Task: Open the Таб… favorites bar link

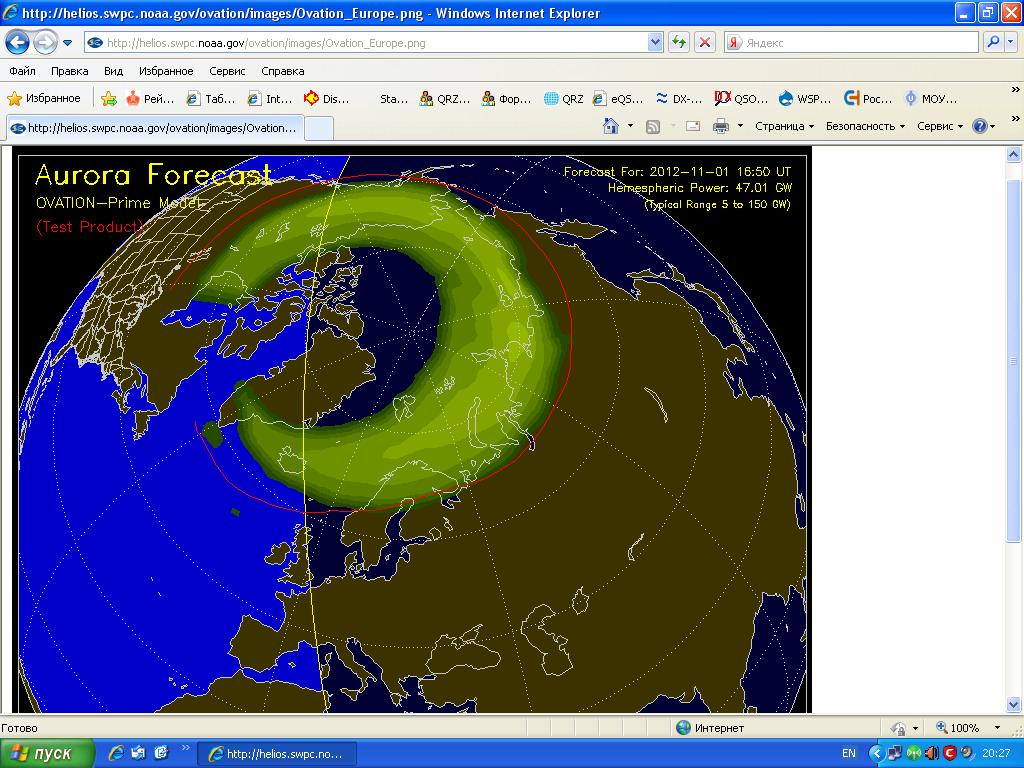Action: click(x=211, y=99)
